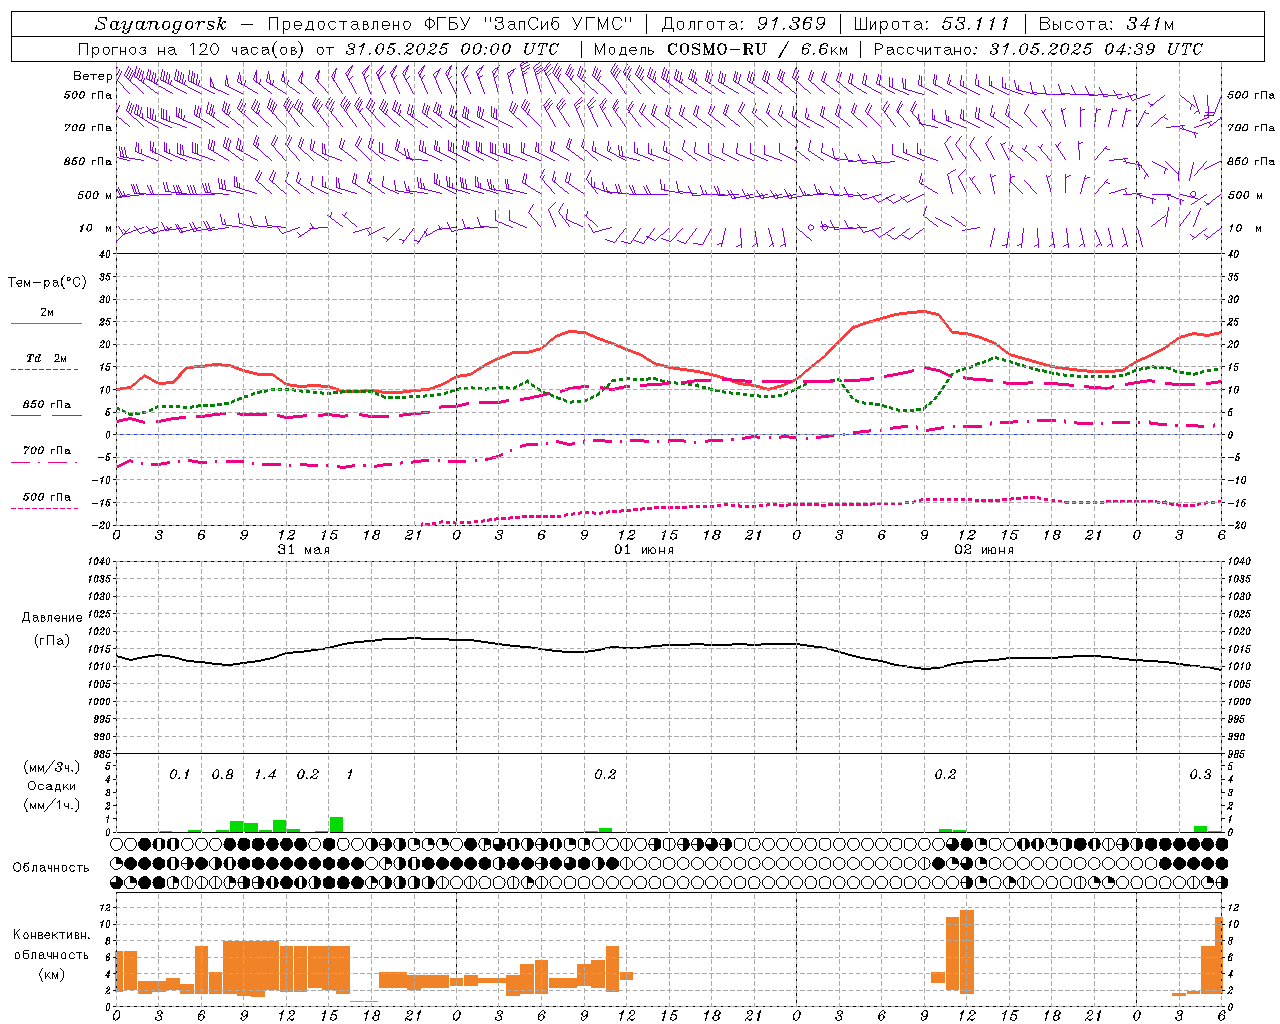Viewport: 1280px width, 1024px height.
Task: Click the '02 июня' date label
Action: [984, 550]
